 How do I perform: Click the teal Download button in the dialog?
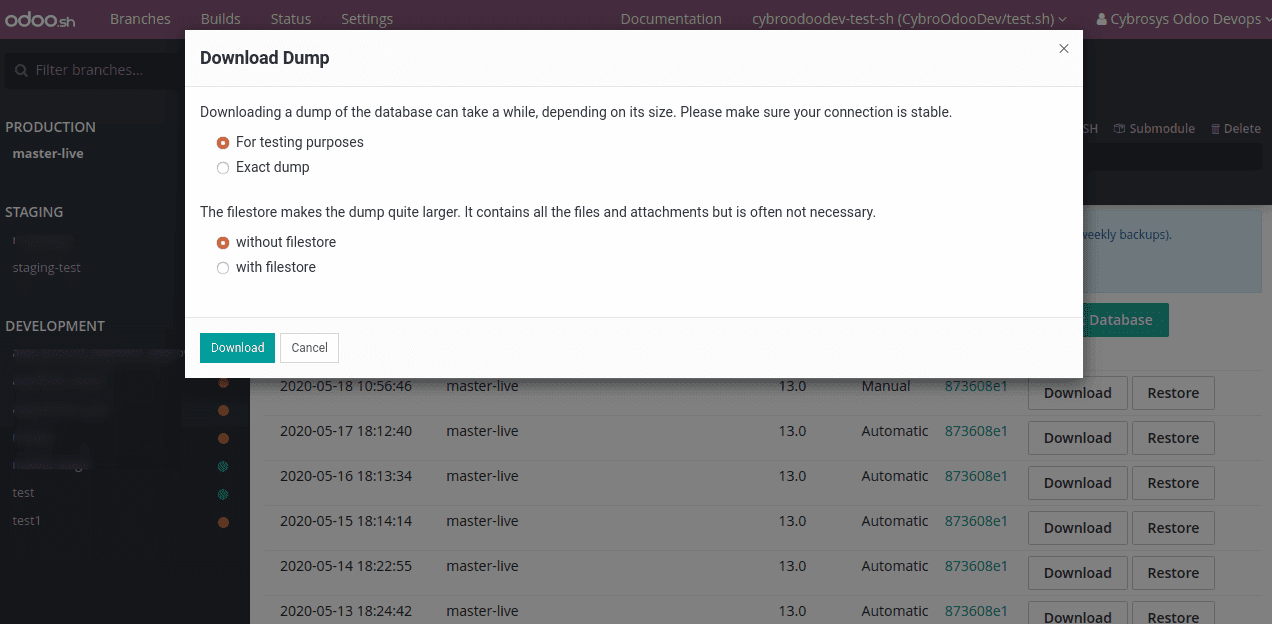pos(237,348)
